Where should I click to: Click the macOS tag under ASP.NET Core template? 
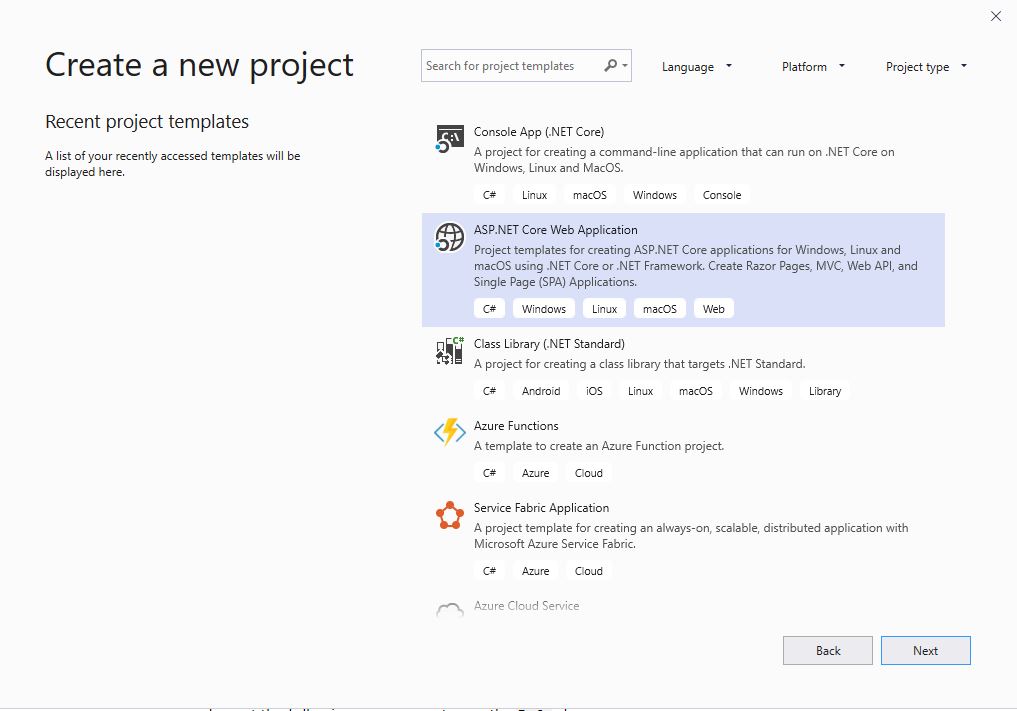click(660, 309)
